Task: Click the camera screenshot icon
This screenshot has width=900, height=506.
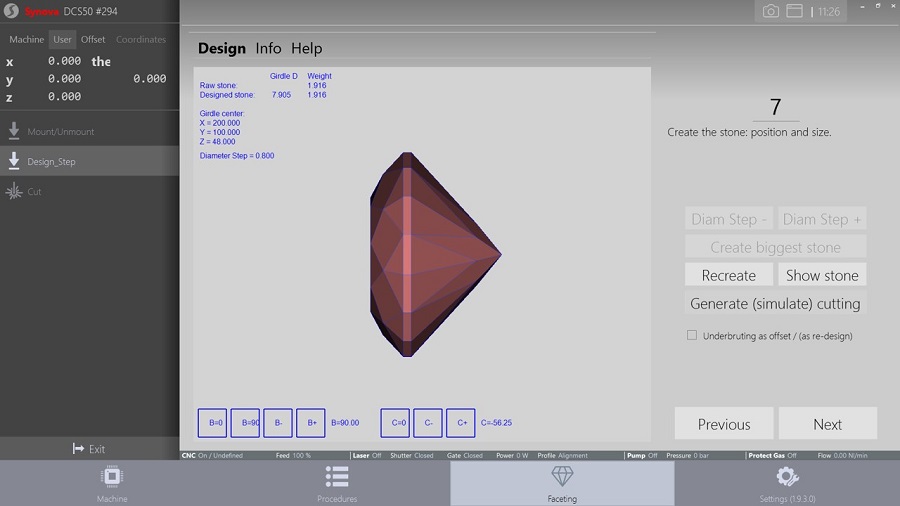Action: click(x=771, y=11)
